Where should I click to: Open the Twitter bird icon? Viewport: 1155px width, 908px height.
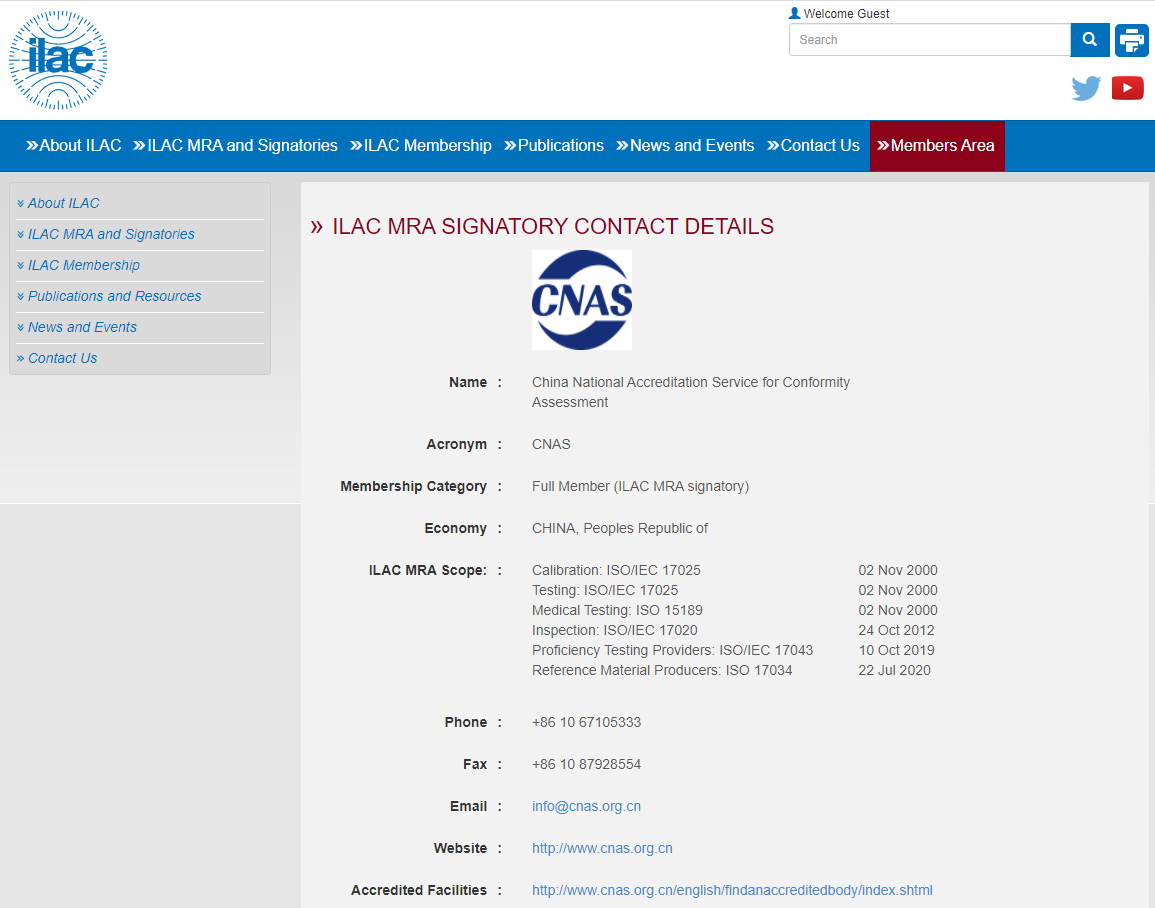(x=1086, y=88)
